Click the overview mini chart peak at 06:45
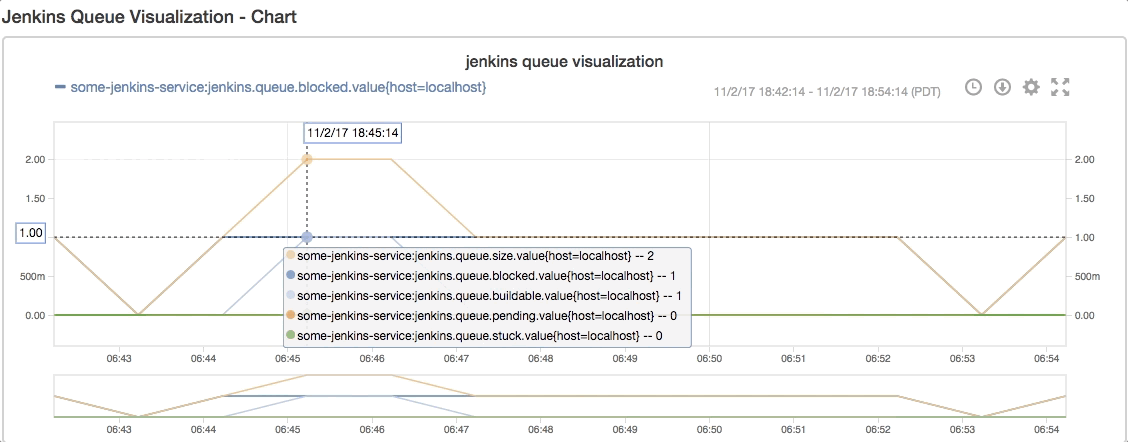Viewport: 1128px width, 442px height. tap(307, 375)
